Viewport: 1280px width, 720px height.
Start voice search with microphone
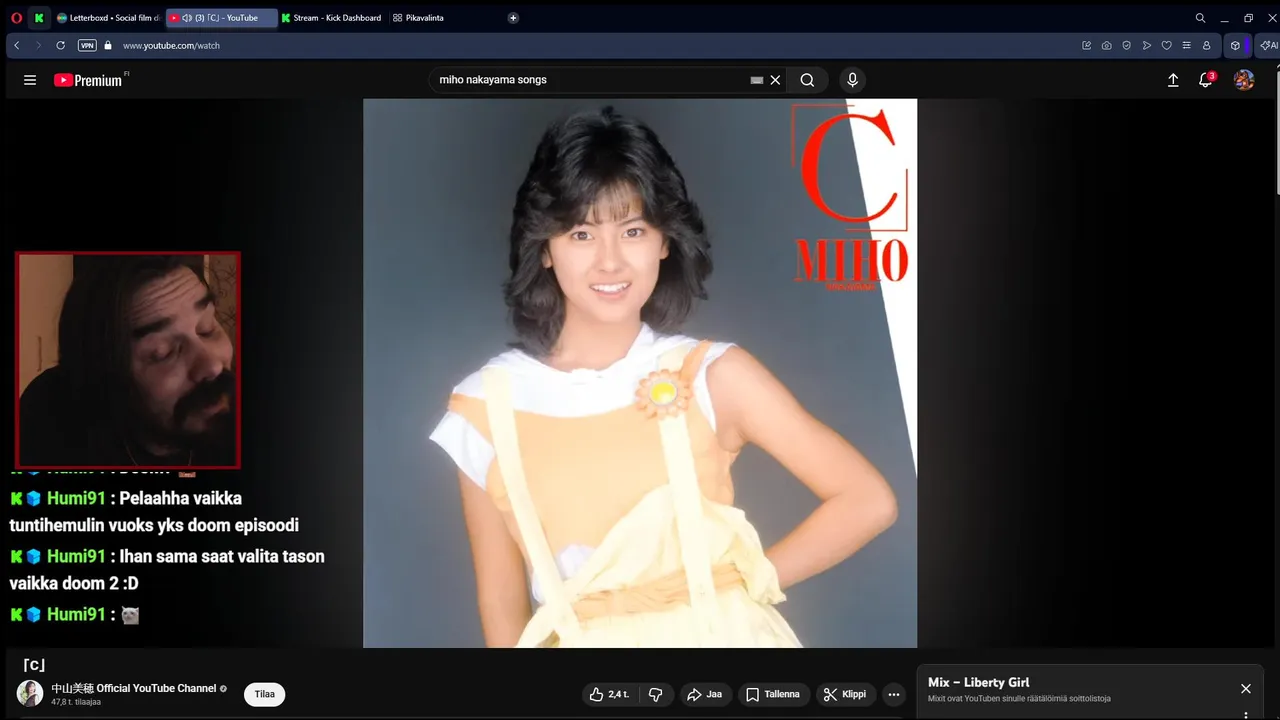coord(852,80)
